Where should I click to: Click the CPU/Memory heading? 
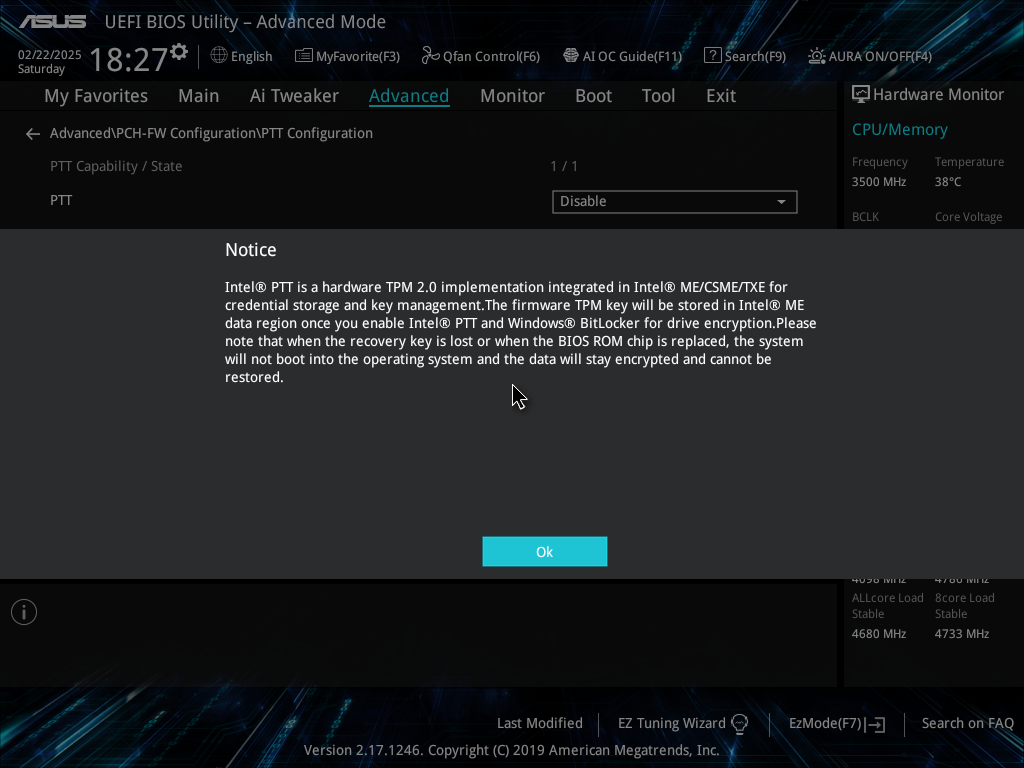pos(899,129)
